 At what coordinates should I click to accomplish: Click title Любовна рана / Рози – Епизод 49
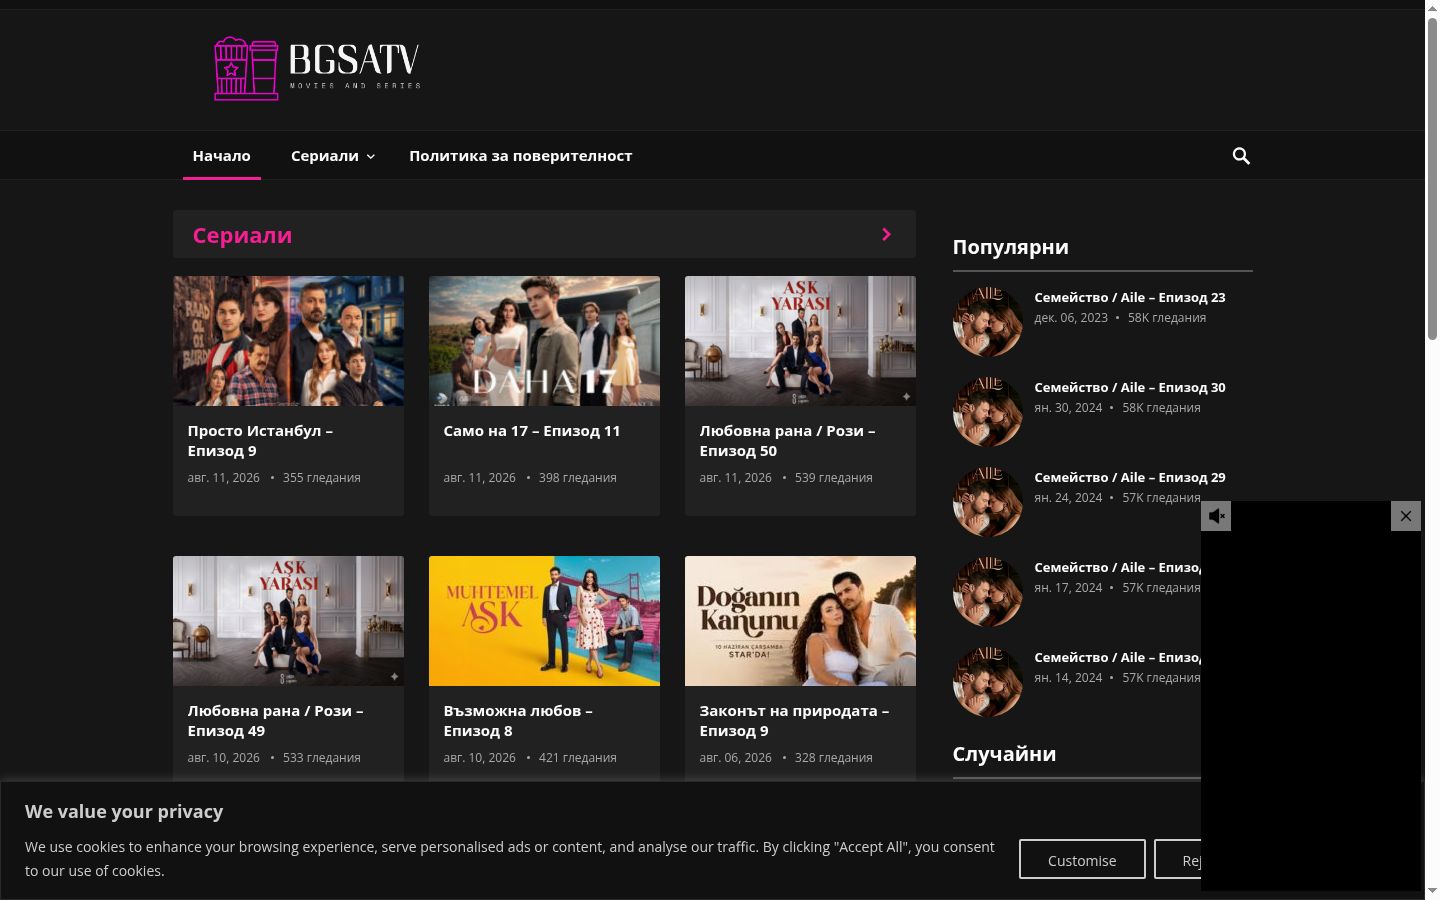tap(275, 721)
